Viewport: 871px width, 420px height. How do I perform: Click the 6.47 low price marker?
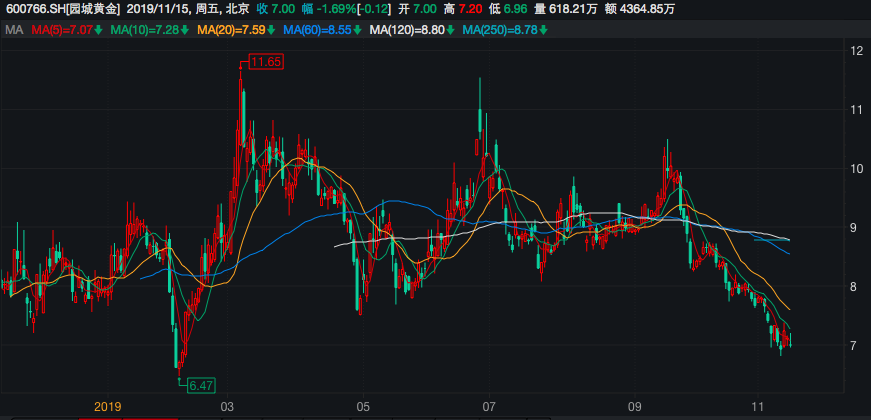coord(201,385)
